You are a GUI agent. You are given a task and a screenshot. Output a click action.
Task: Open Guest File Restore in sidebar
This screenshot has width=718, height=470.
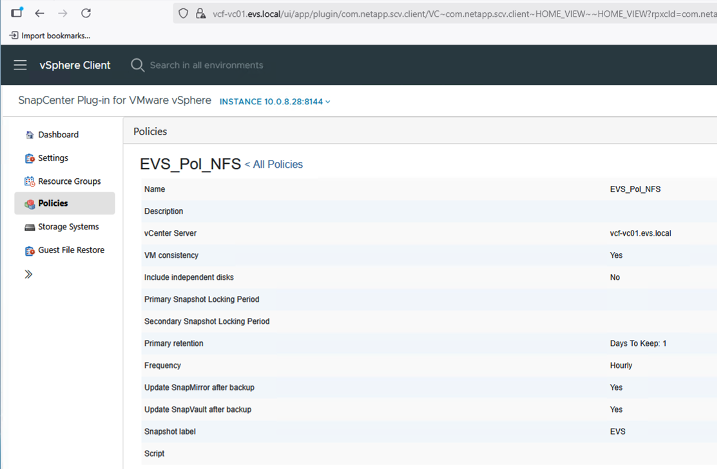pos(71,250)
